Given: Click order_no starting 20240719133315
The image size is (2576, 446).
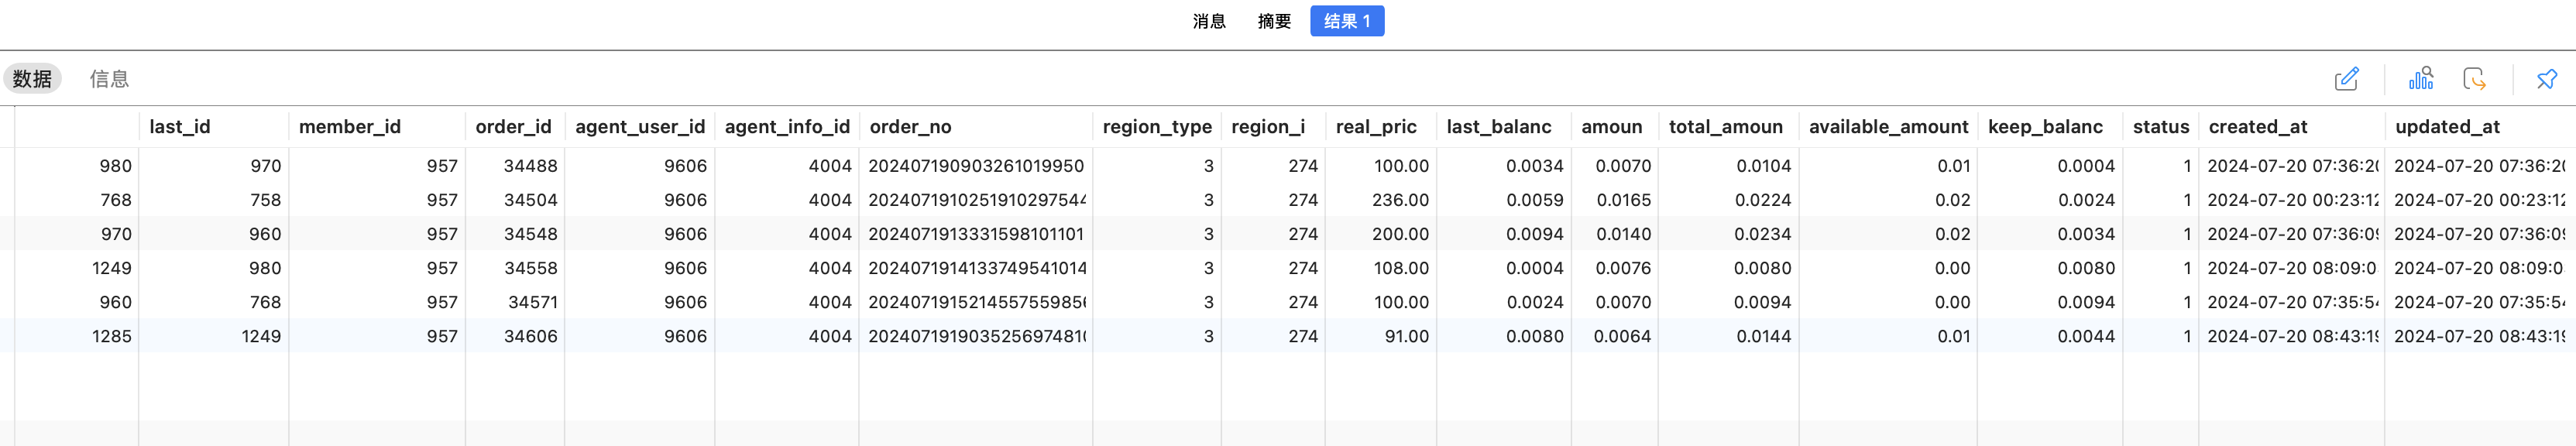Looking at the screenshot, I should pyautogui.click(x=976, y=234).
